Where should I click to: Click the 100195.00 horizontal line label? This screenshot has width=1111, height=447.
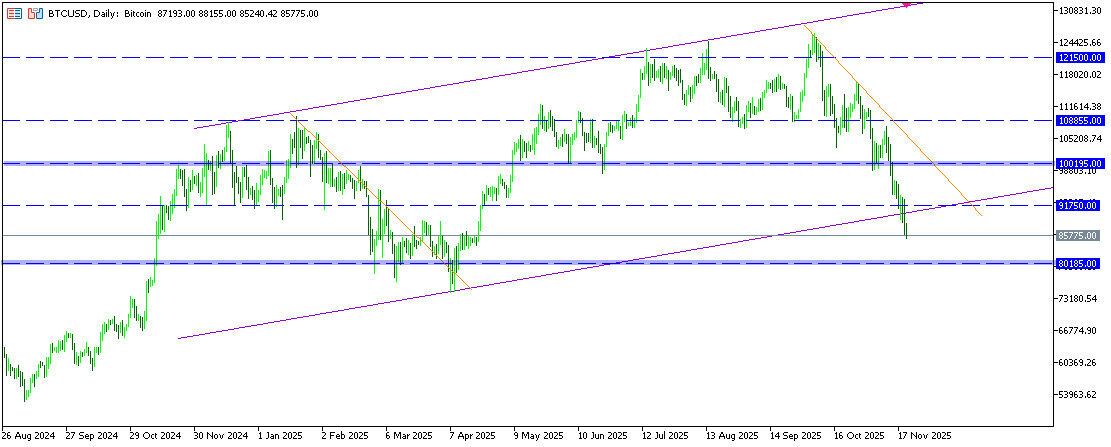1078,163
